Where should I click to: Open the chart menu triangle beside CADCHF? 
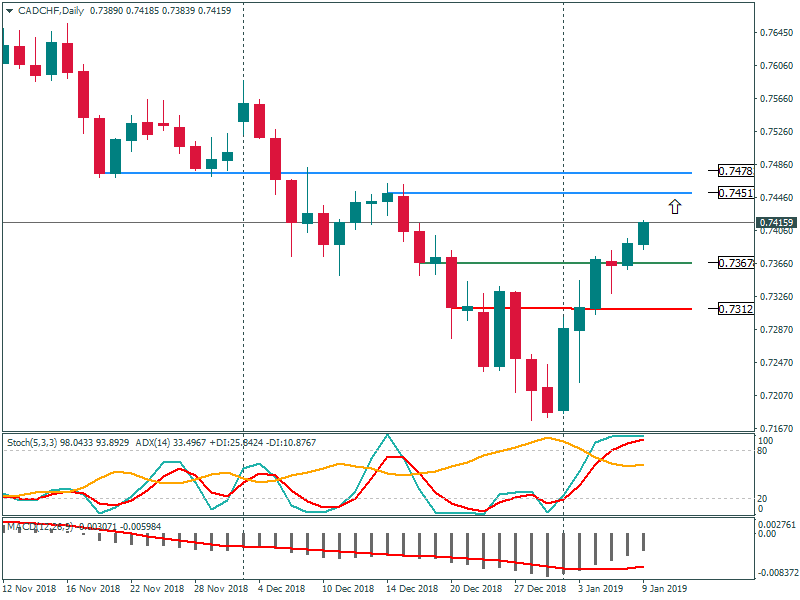9,11
